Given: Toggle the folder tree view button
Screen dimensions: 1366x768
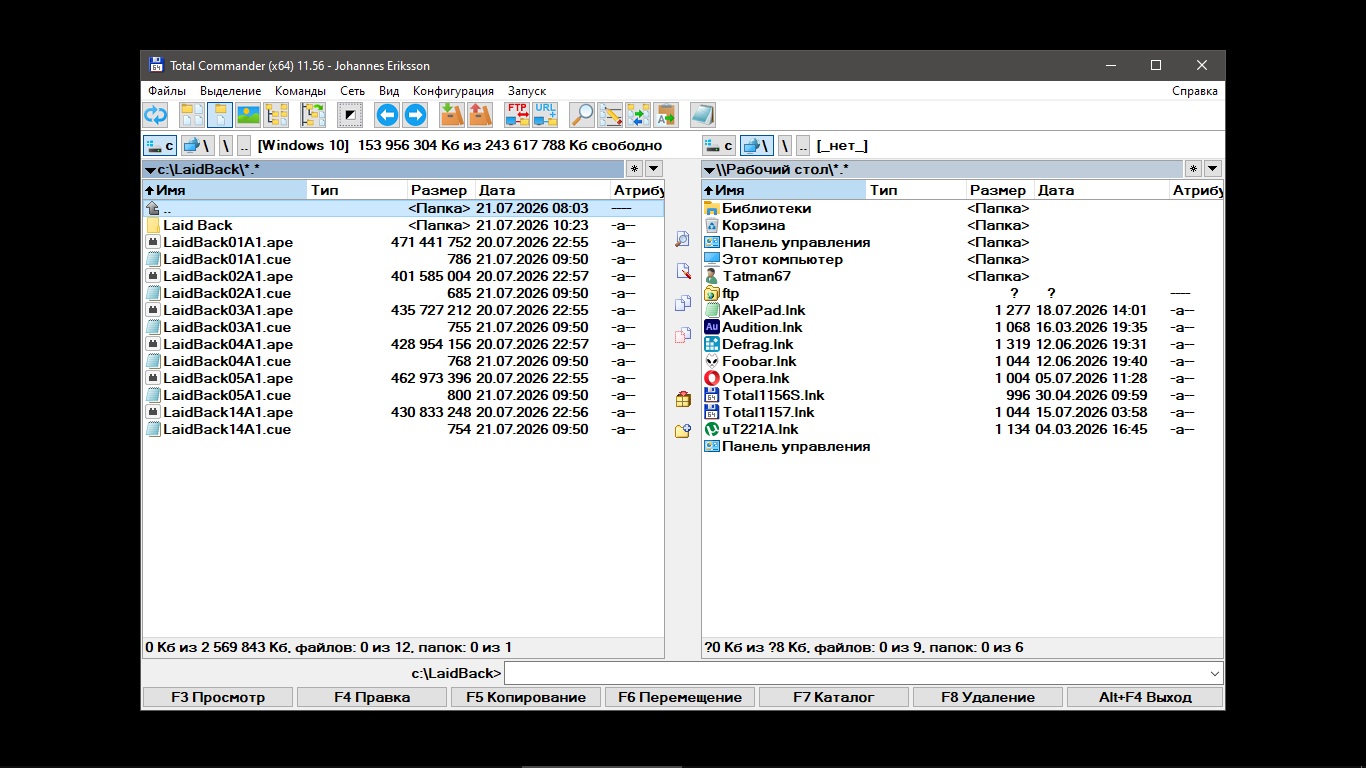Looking at the screenshot, I should (276, 115).
